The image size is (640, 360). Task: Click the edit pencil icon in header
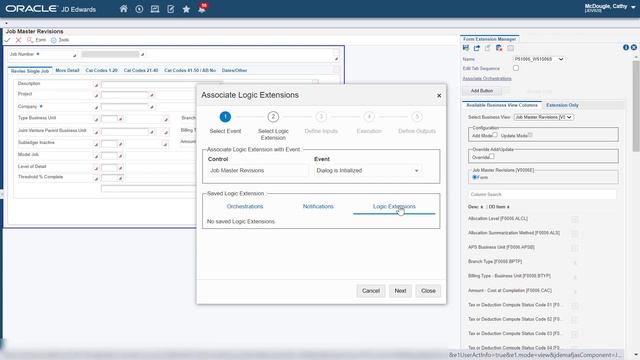pyautogui.click(x=171, y=9)
